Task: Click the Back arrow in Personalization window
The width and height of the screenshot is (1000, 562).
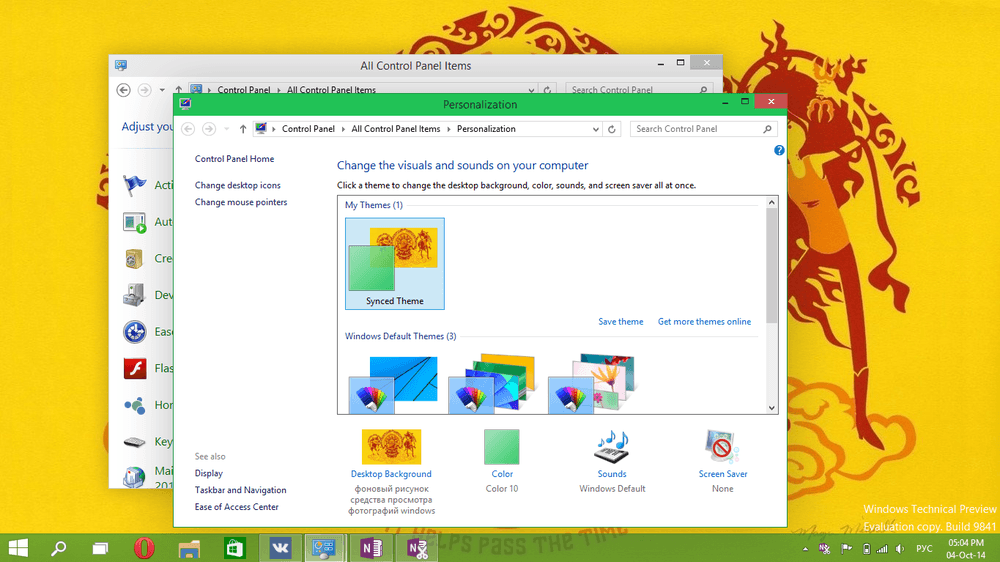Action: pos(188,129)
